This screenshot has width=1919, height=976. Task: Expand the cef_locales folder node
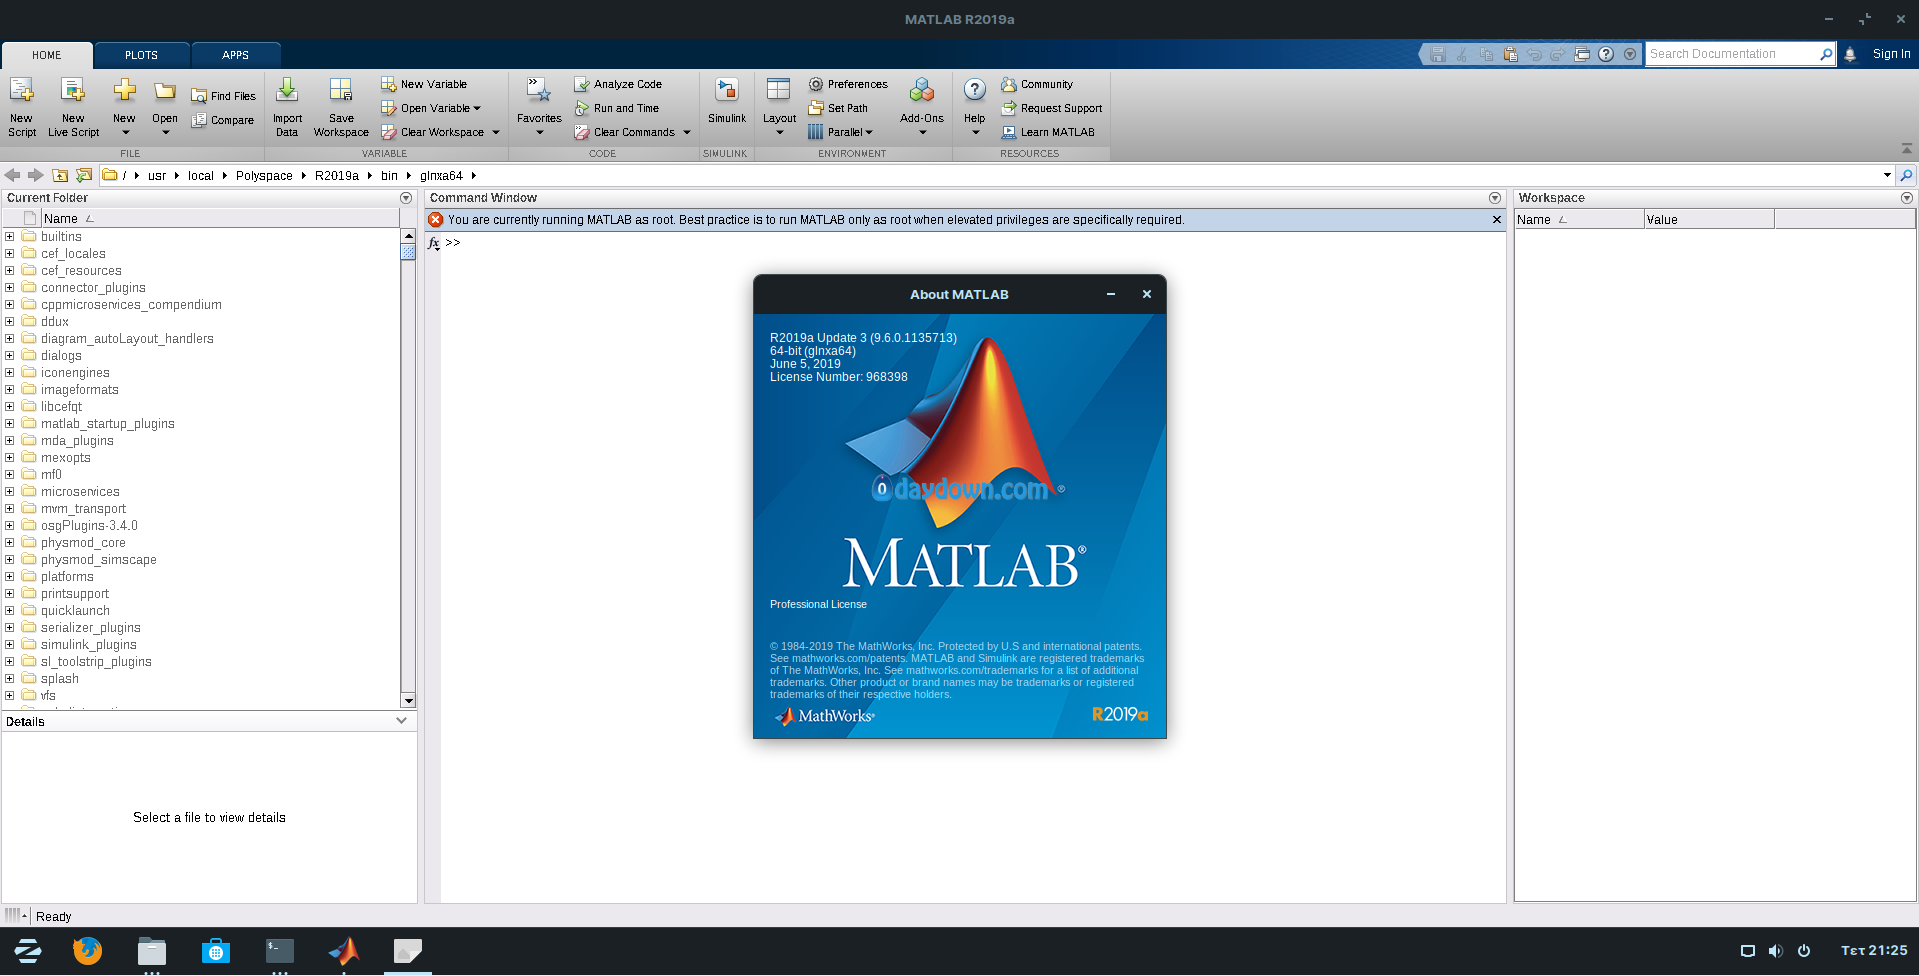click(9, 254)
